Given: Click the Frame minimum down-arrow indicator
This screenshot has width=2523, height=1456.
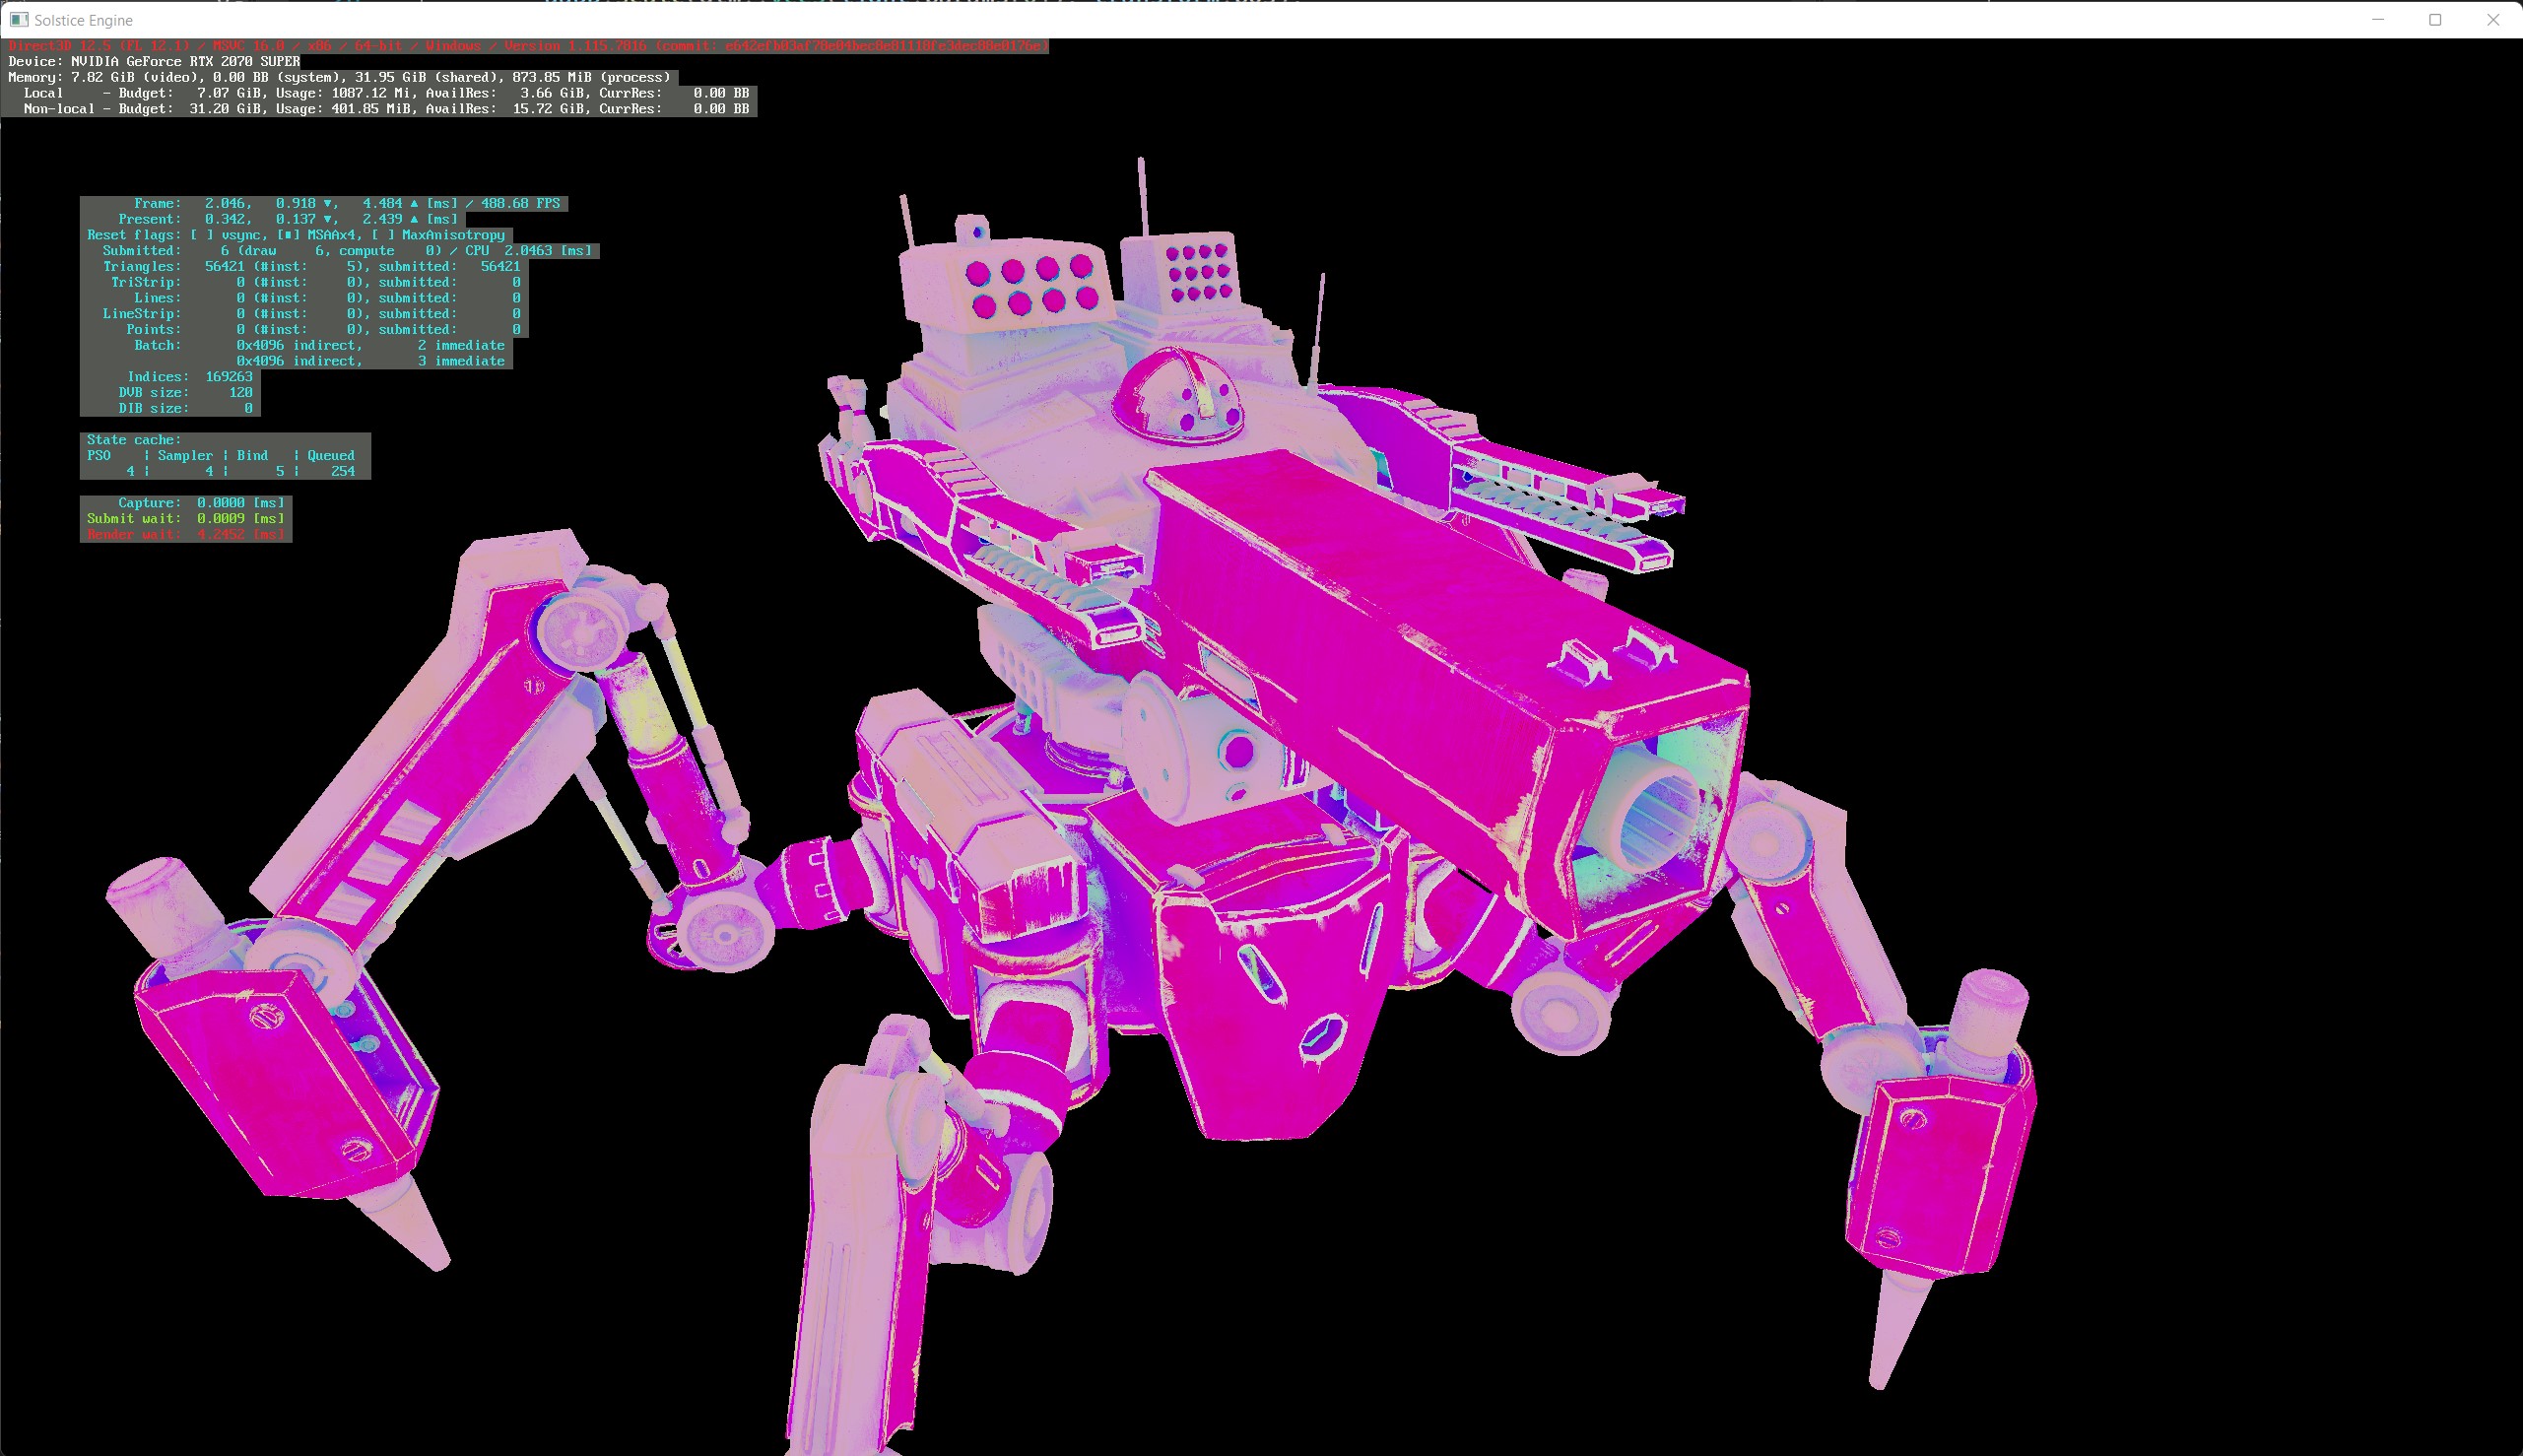Looking at the screenshot, I should click(327, 203).
